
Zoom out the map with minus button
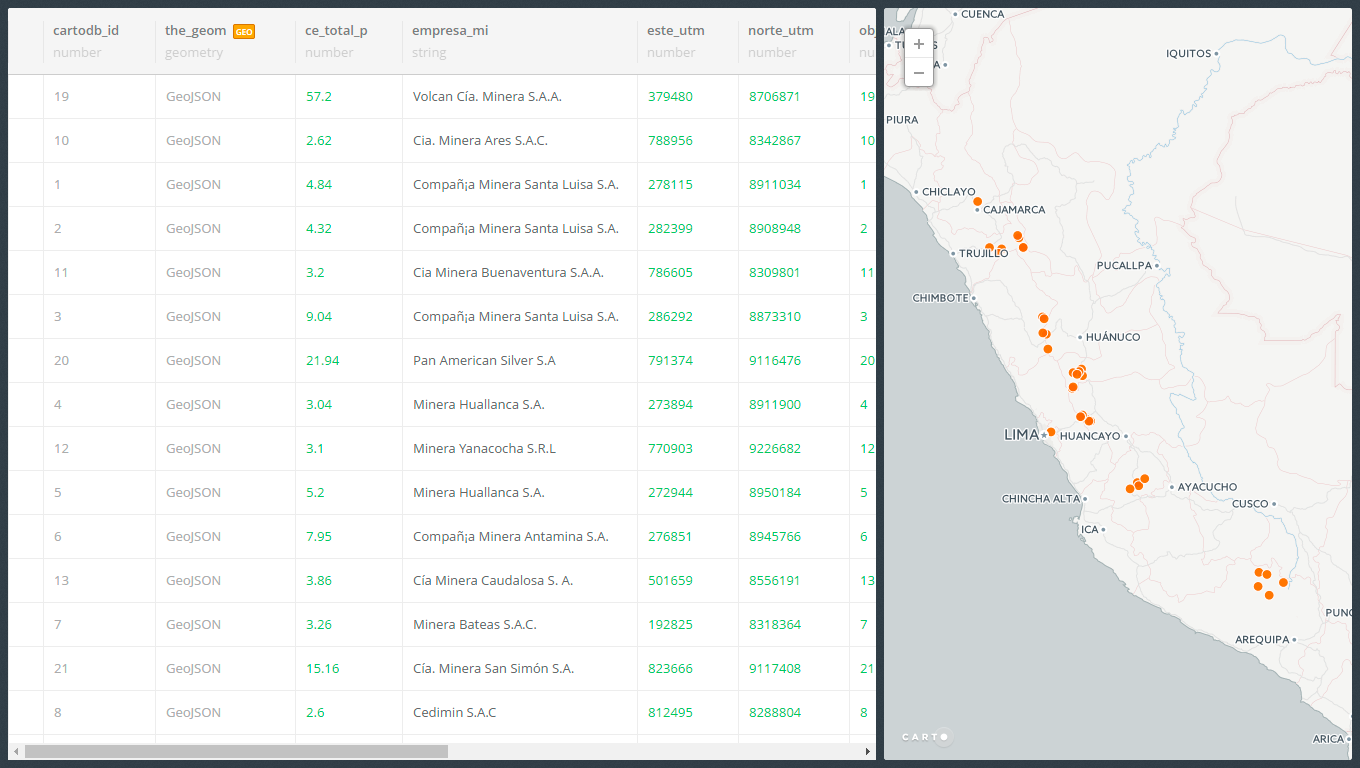[x=919, y=72]
